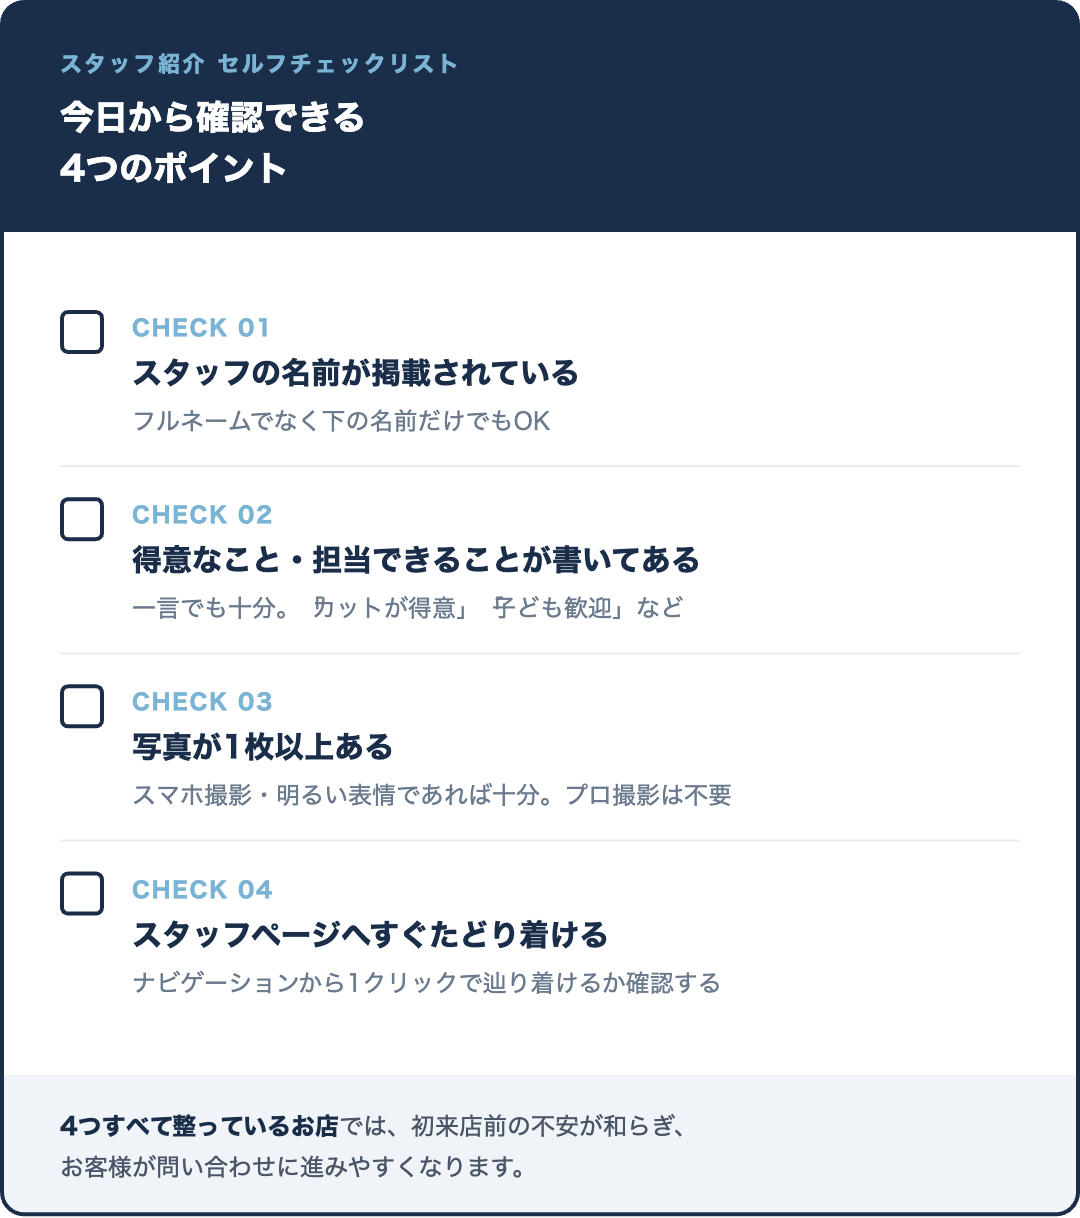This screenshot has width=1080, height=1218.
Task: Click the CHECK 03 label
Action: click(202, 702)
